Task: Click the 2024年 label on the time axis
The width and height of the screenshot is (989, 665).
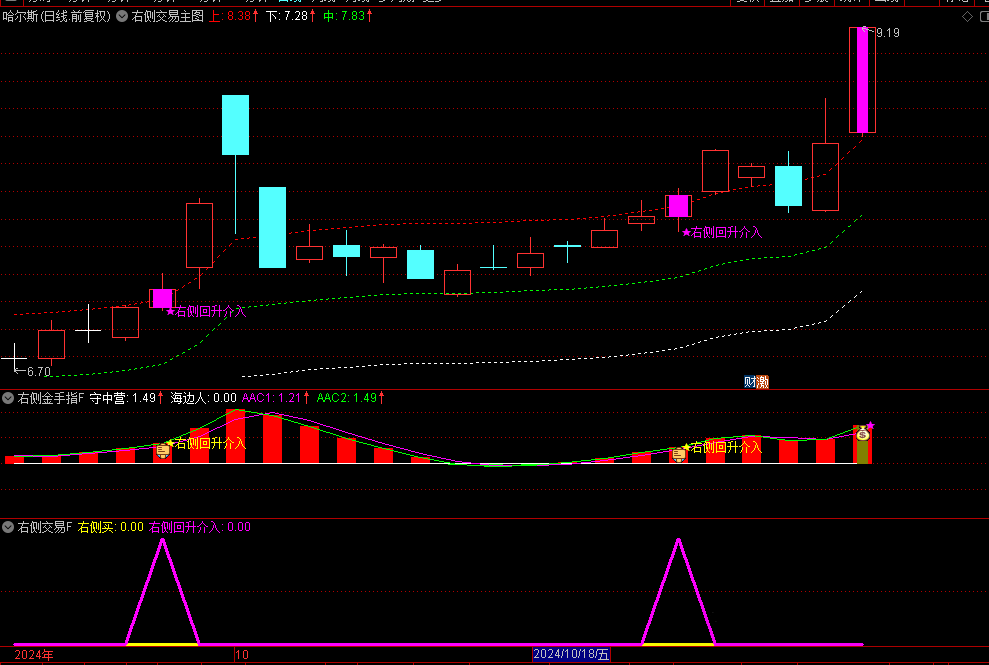Action: 34,655
